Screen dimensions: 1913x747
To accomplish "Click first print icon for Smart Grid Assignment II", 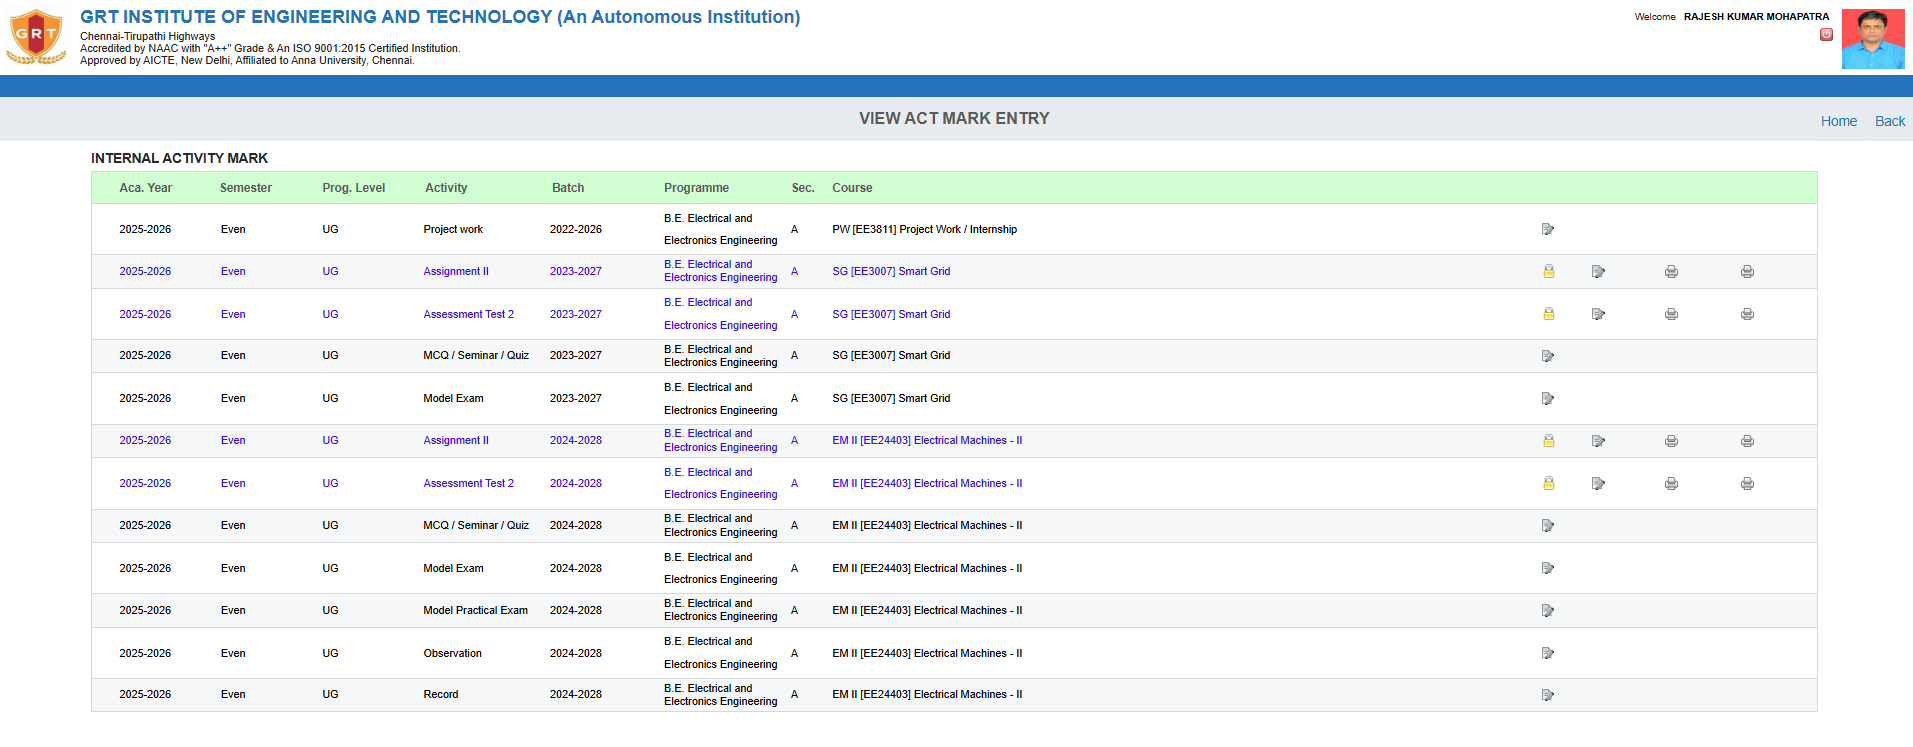I will coord(1671,271).
